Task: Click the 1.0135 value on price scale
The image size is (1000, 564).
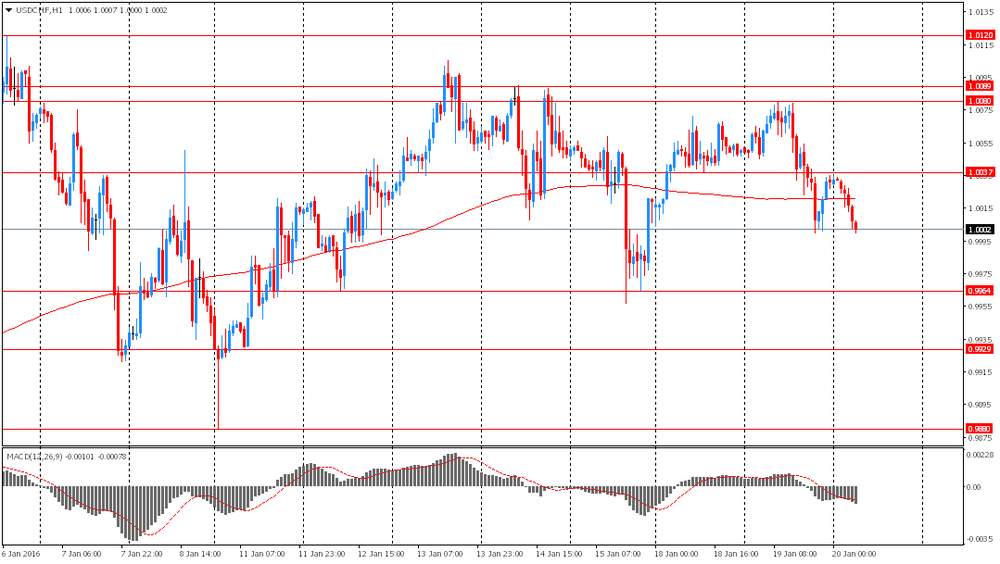Action: [x=979, y=12]
